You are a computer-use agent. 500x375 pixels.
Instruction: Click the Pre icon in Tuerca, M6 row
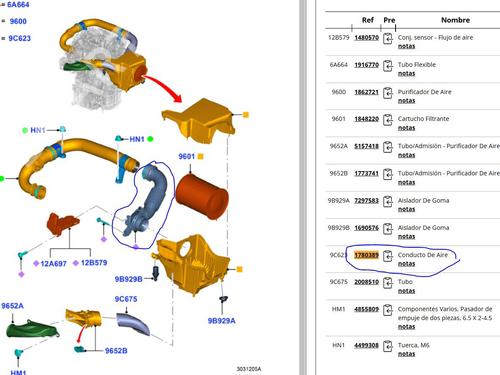click(x=388, y=346)
